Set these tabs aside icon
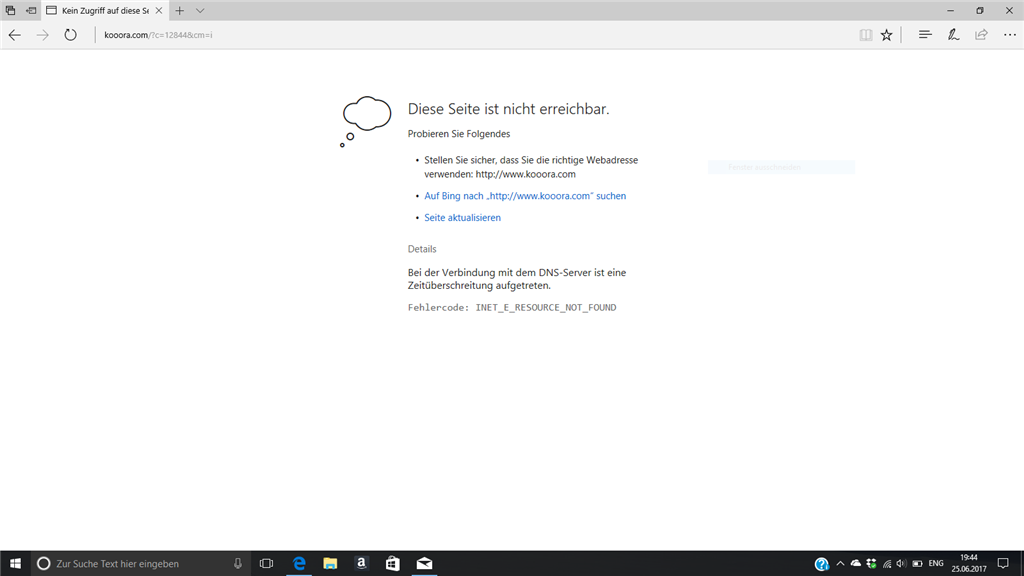Image resolution: width=1024 pixels, height=576 pixels. pyautogui.click(x=31, y=10)
